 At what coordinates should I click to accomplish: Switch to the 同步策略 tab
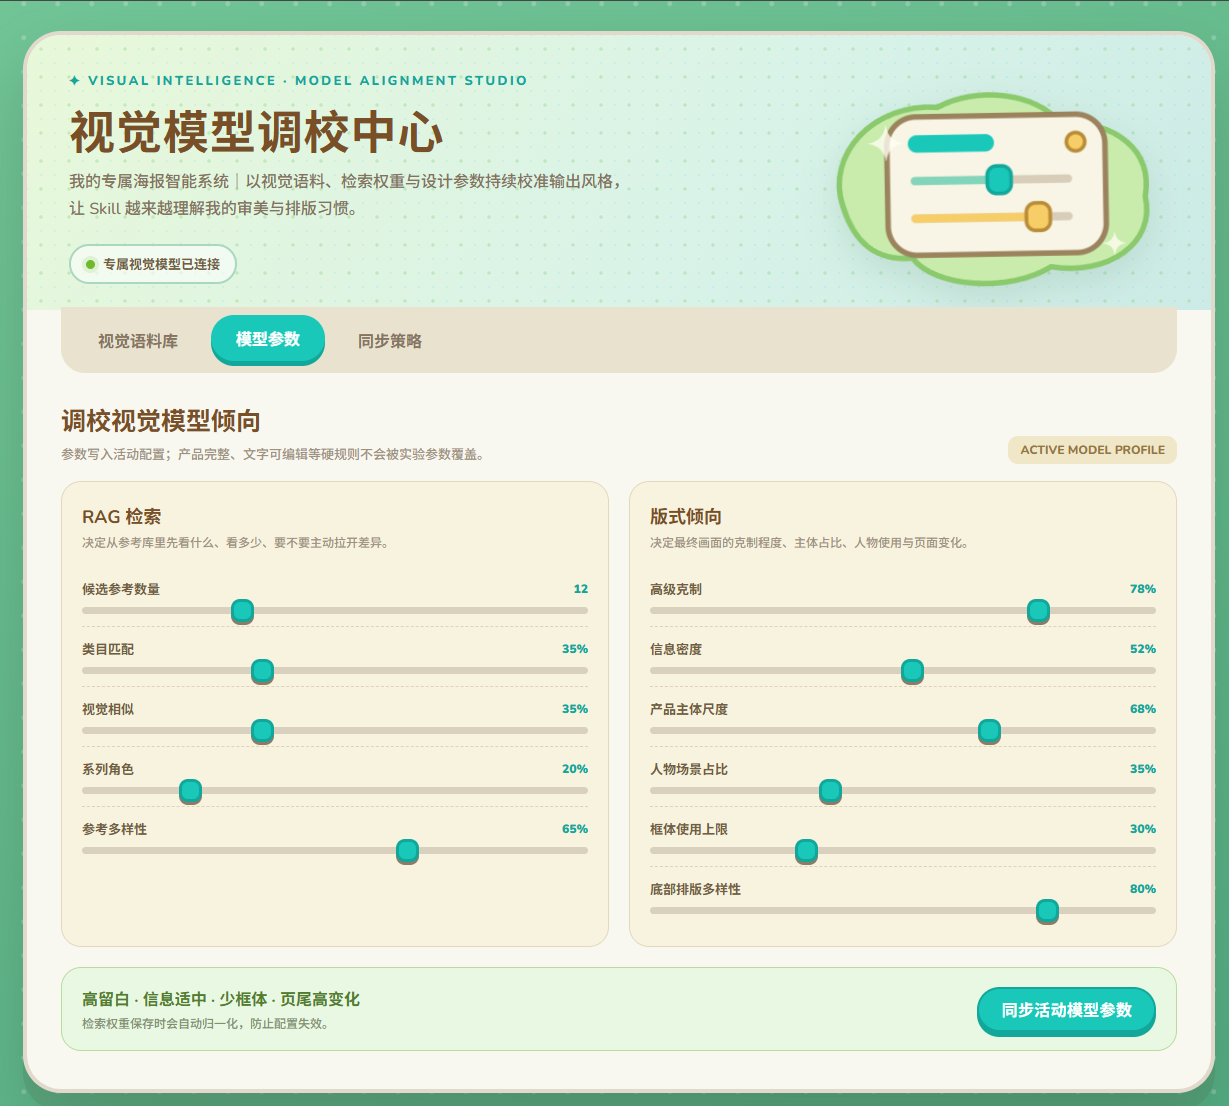pyautogui.click(x=390, y=341)
